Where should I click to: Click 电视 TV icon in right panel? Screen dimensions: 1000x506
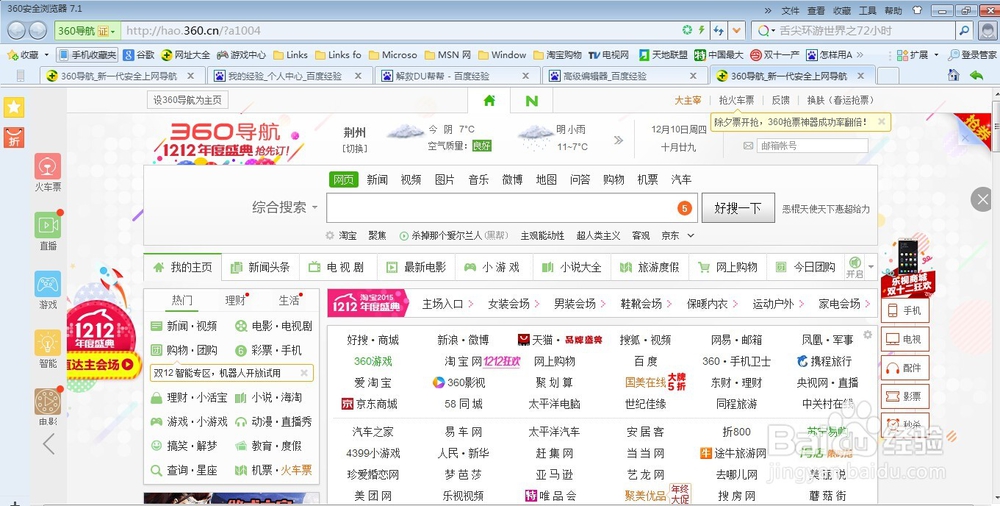[x=905, y=339]
